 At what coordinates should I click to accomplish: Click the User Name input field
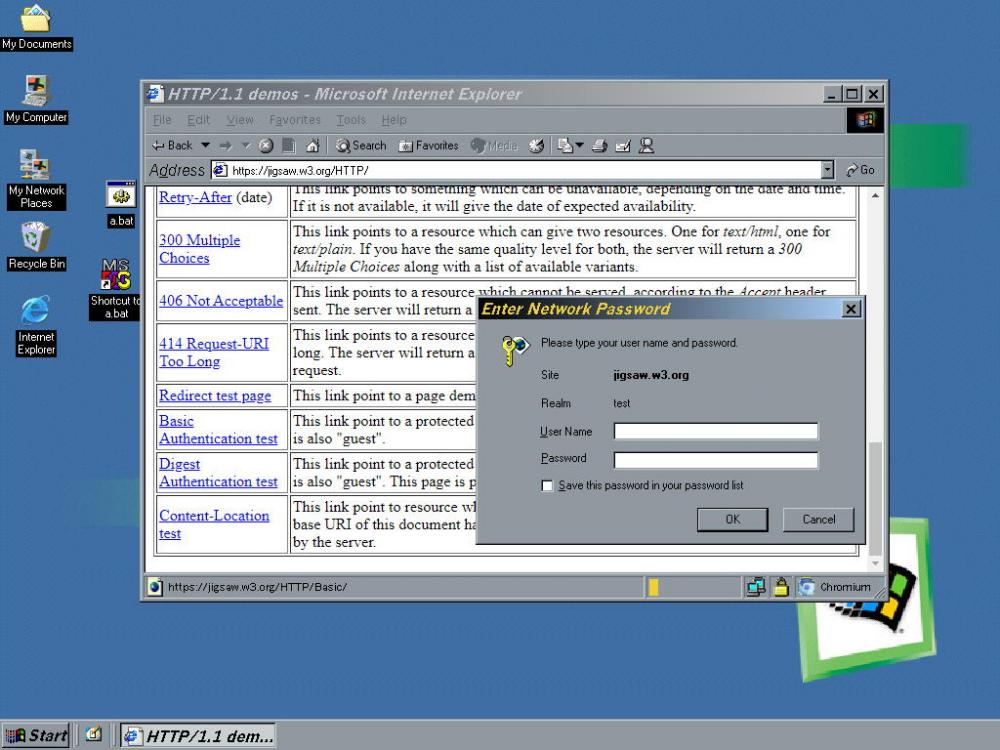715,432
